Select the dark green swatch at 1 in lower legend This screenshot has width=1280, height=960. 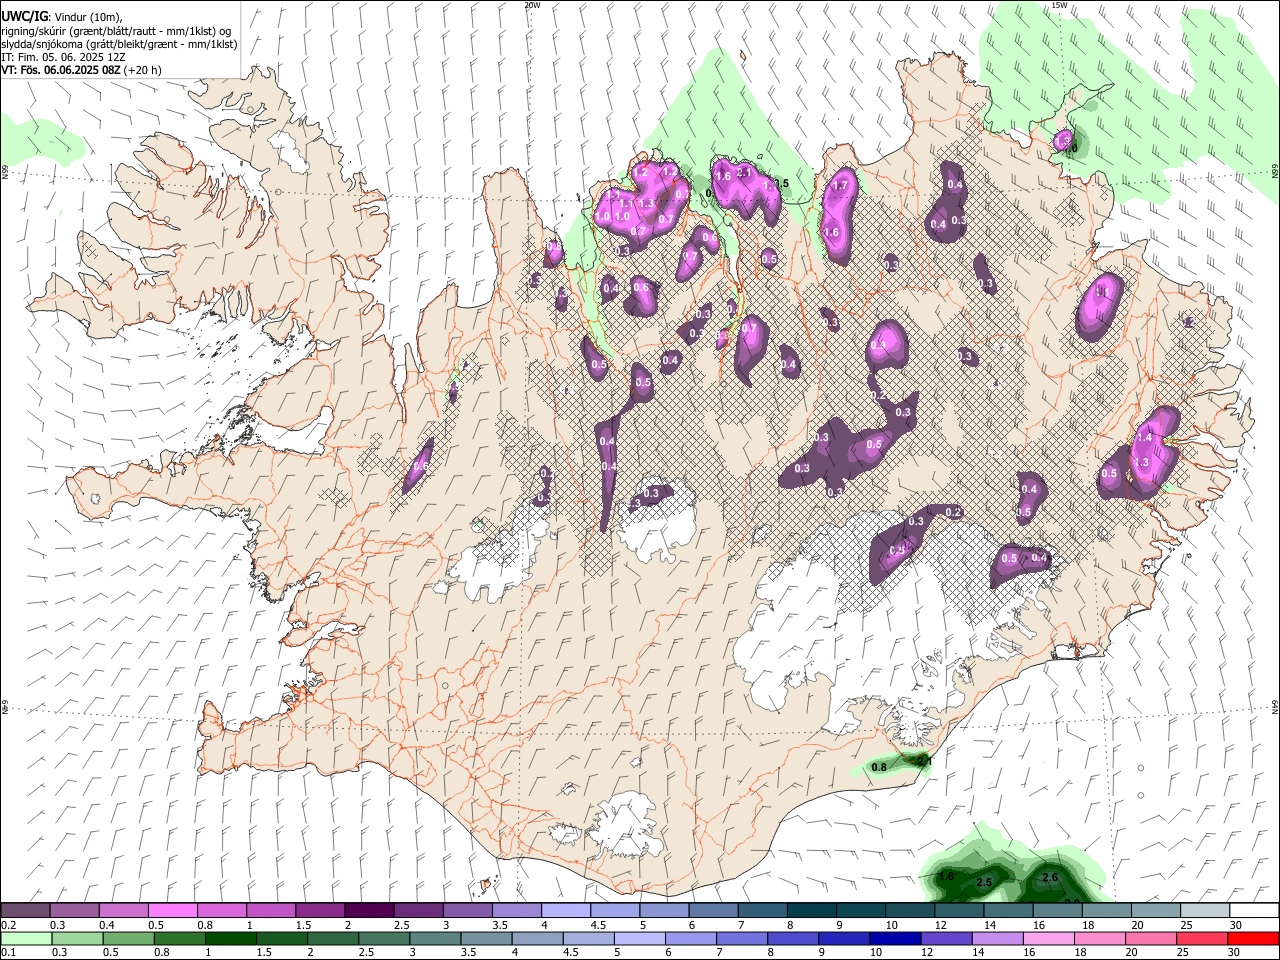pyautogui.click(x=230, y=938)
